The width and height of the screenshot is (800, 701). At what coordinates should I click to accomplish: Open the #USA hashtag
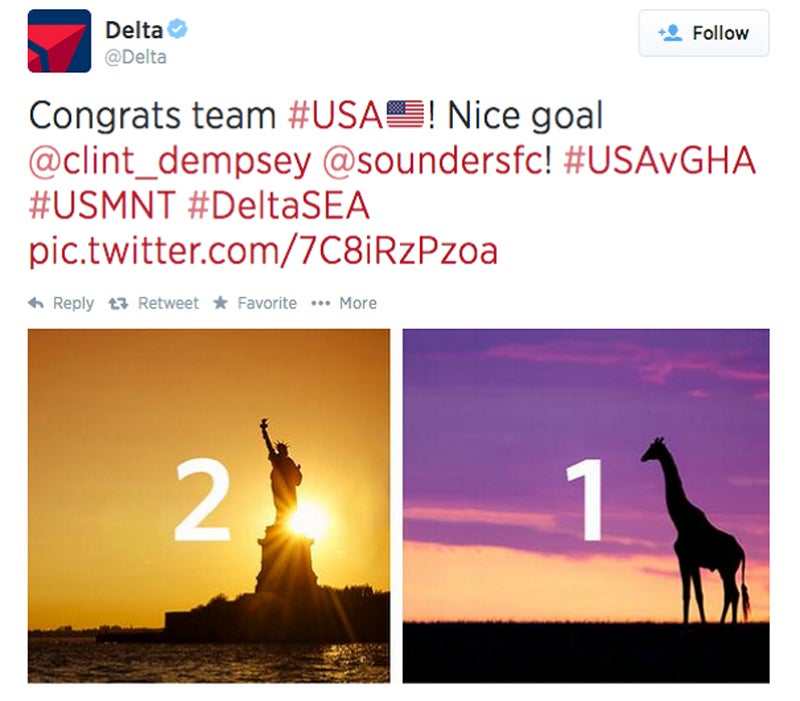pos(335,115)
